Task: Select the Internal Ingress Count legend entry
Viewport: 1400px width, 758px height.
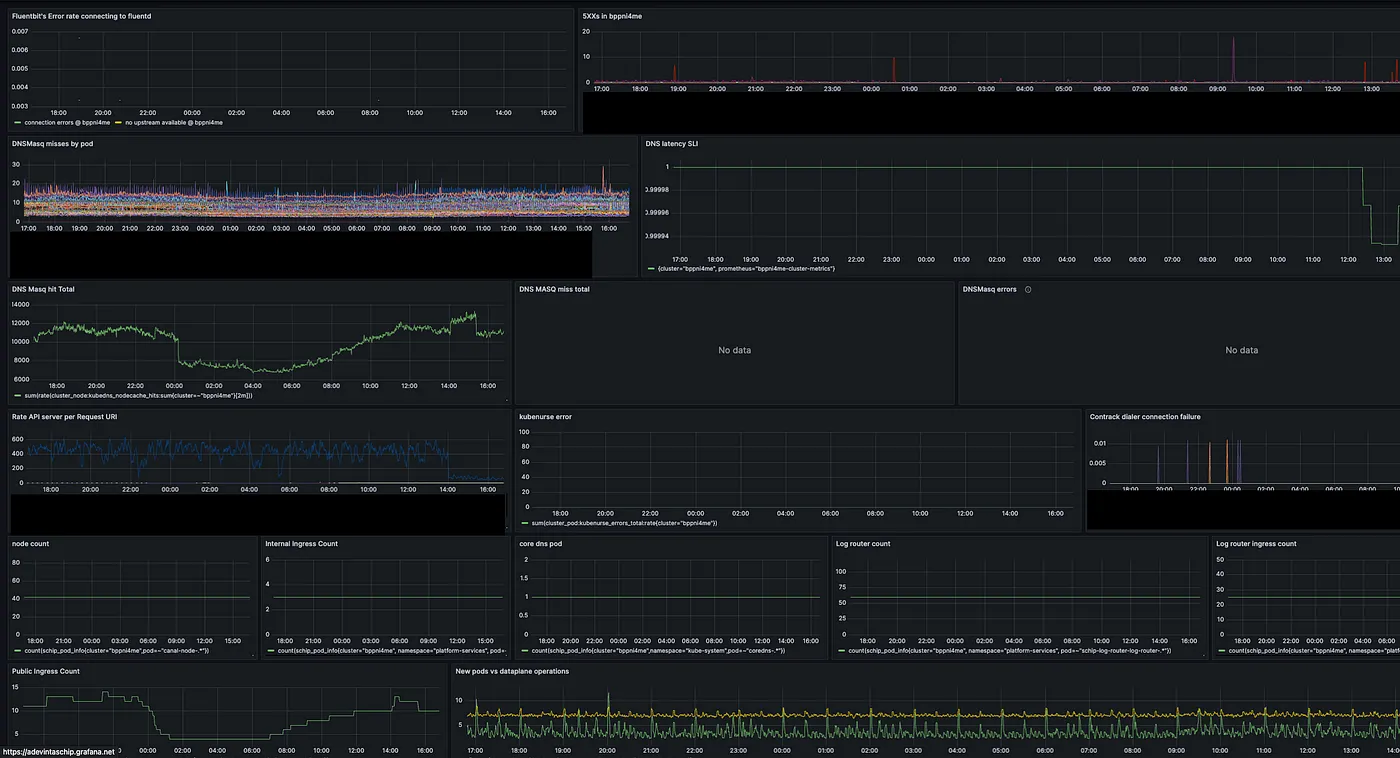Action: point(390,651)
